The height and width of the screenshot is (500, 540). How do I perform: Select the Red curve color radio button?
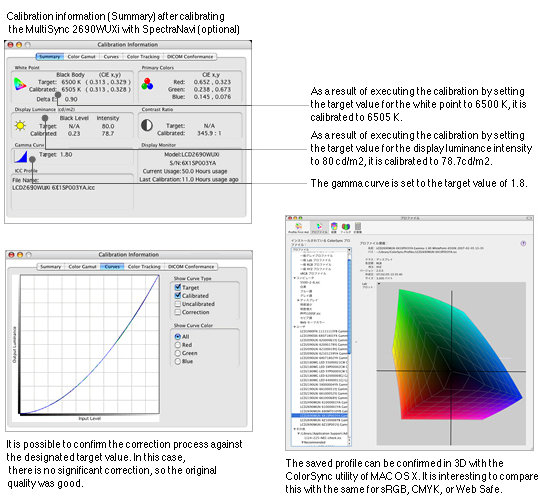[178, 345]
